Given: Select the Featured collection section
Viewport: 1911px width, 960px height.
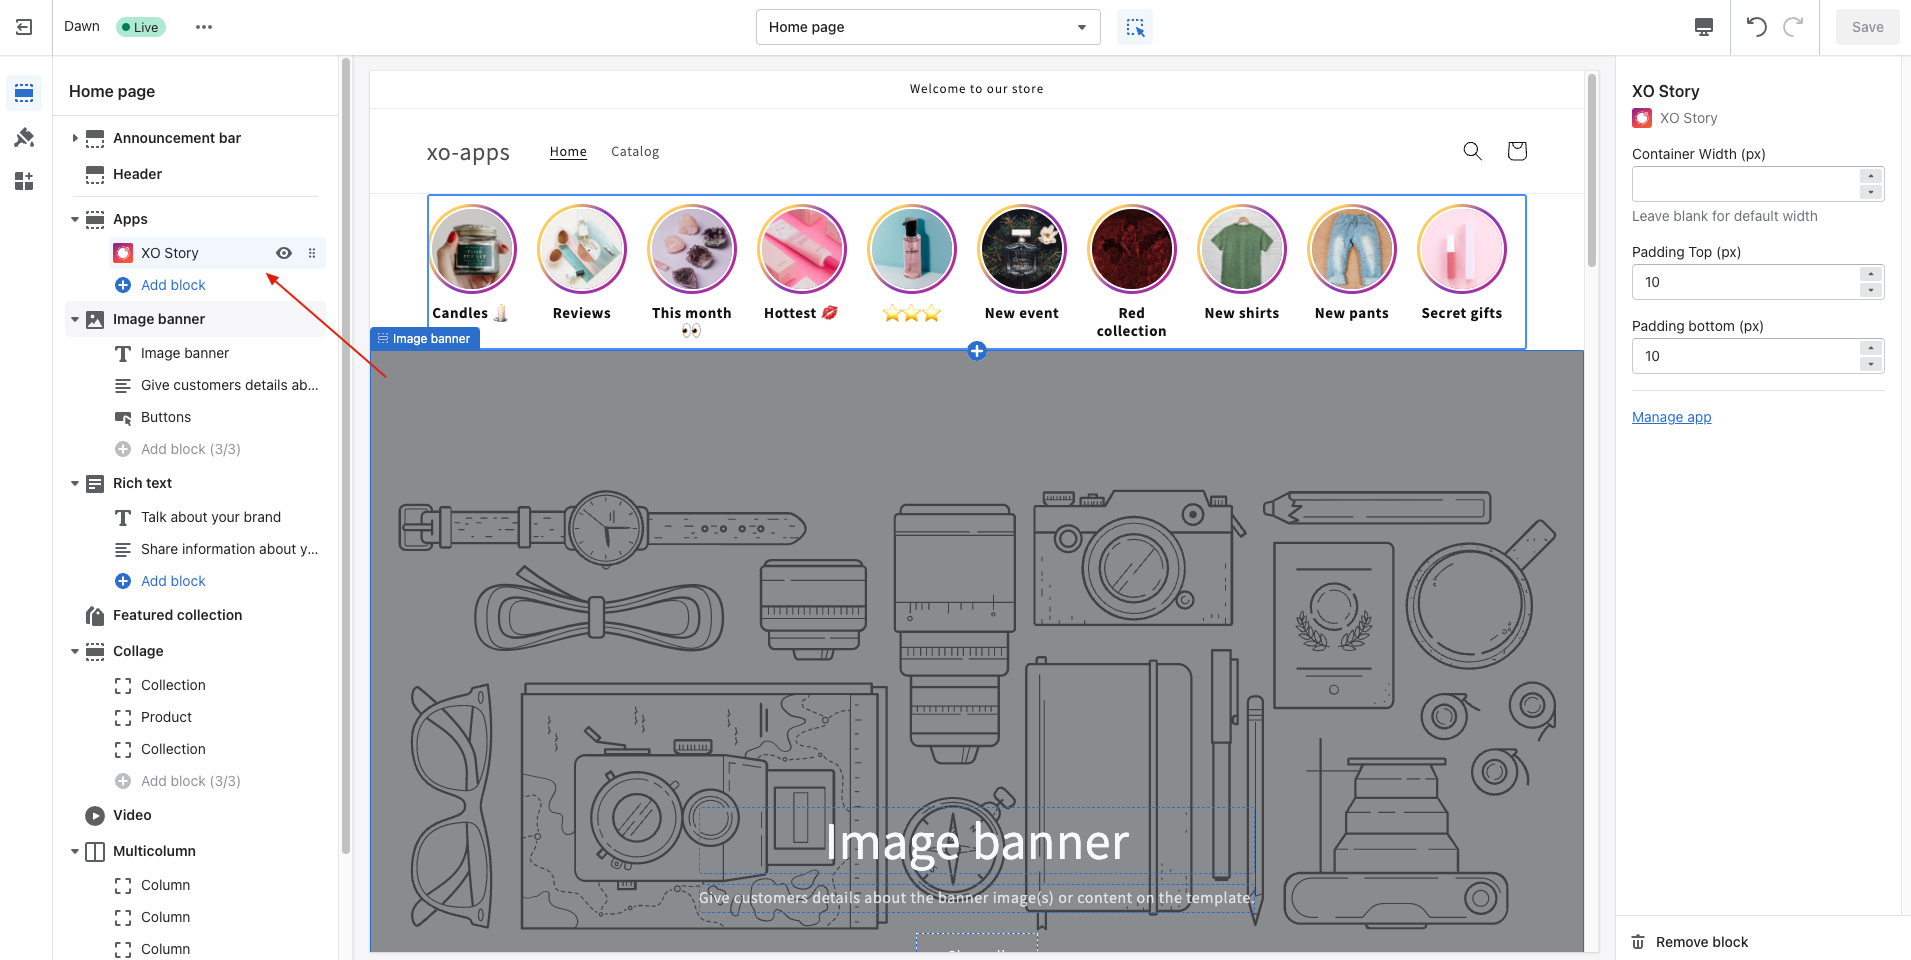Looking at the screenshot, I should (177, 615).
